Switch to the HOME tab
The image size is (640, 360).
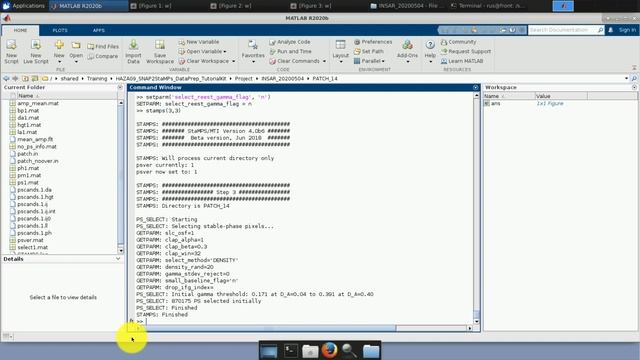[x=20, y=30]
